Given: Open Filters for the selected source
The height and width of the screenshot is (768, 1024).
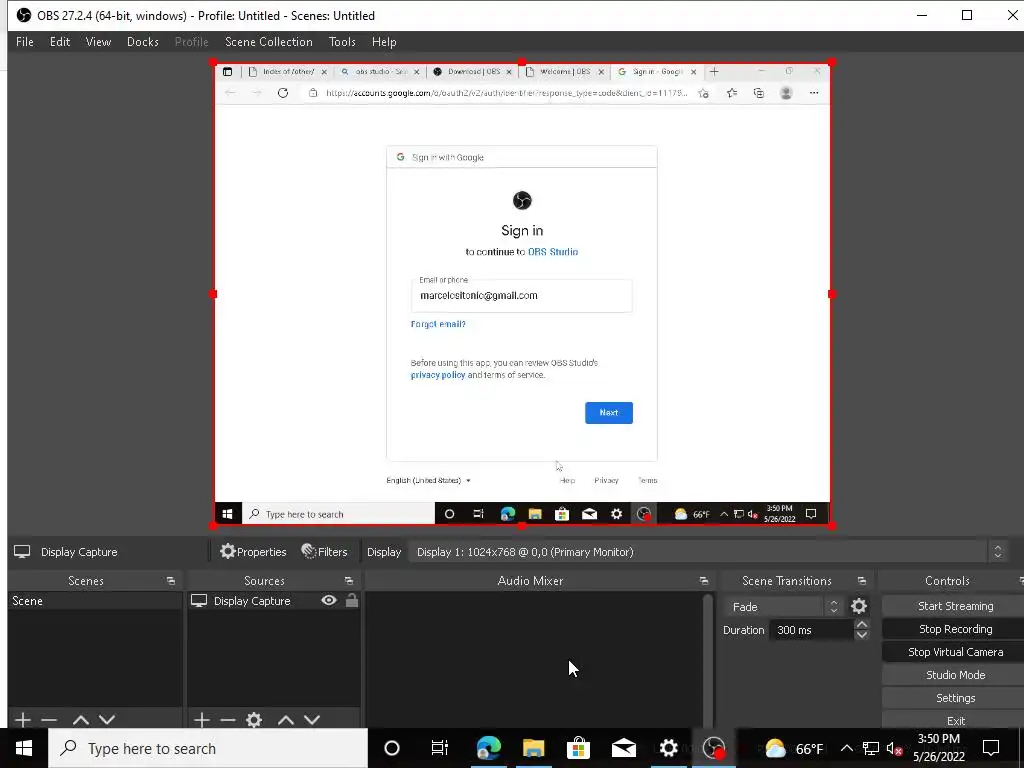Looking at the screenshot, I should tap(324, 552).
